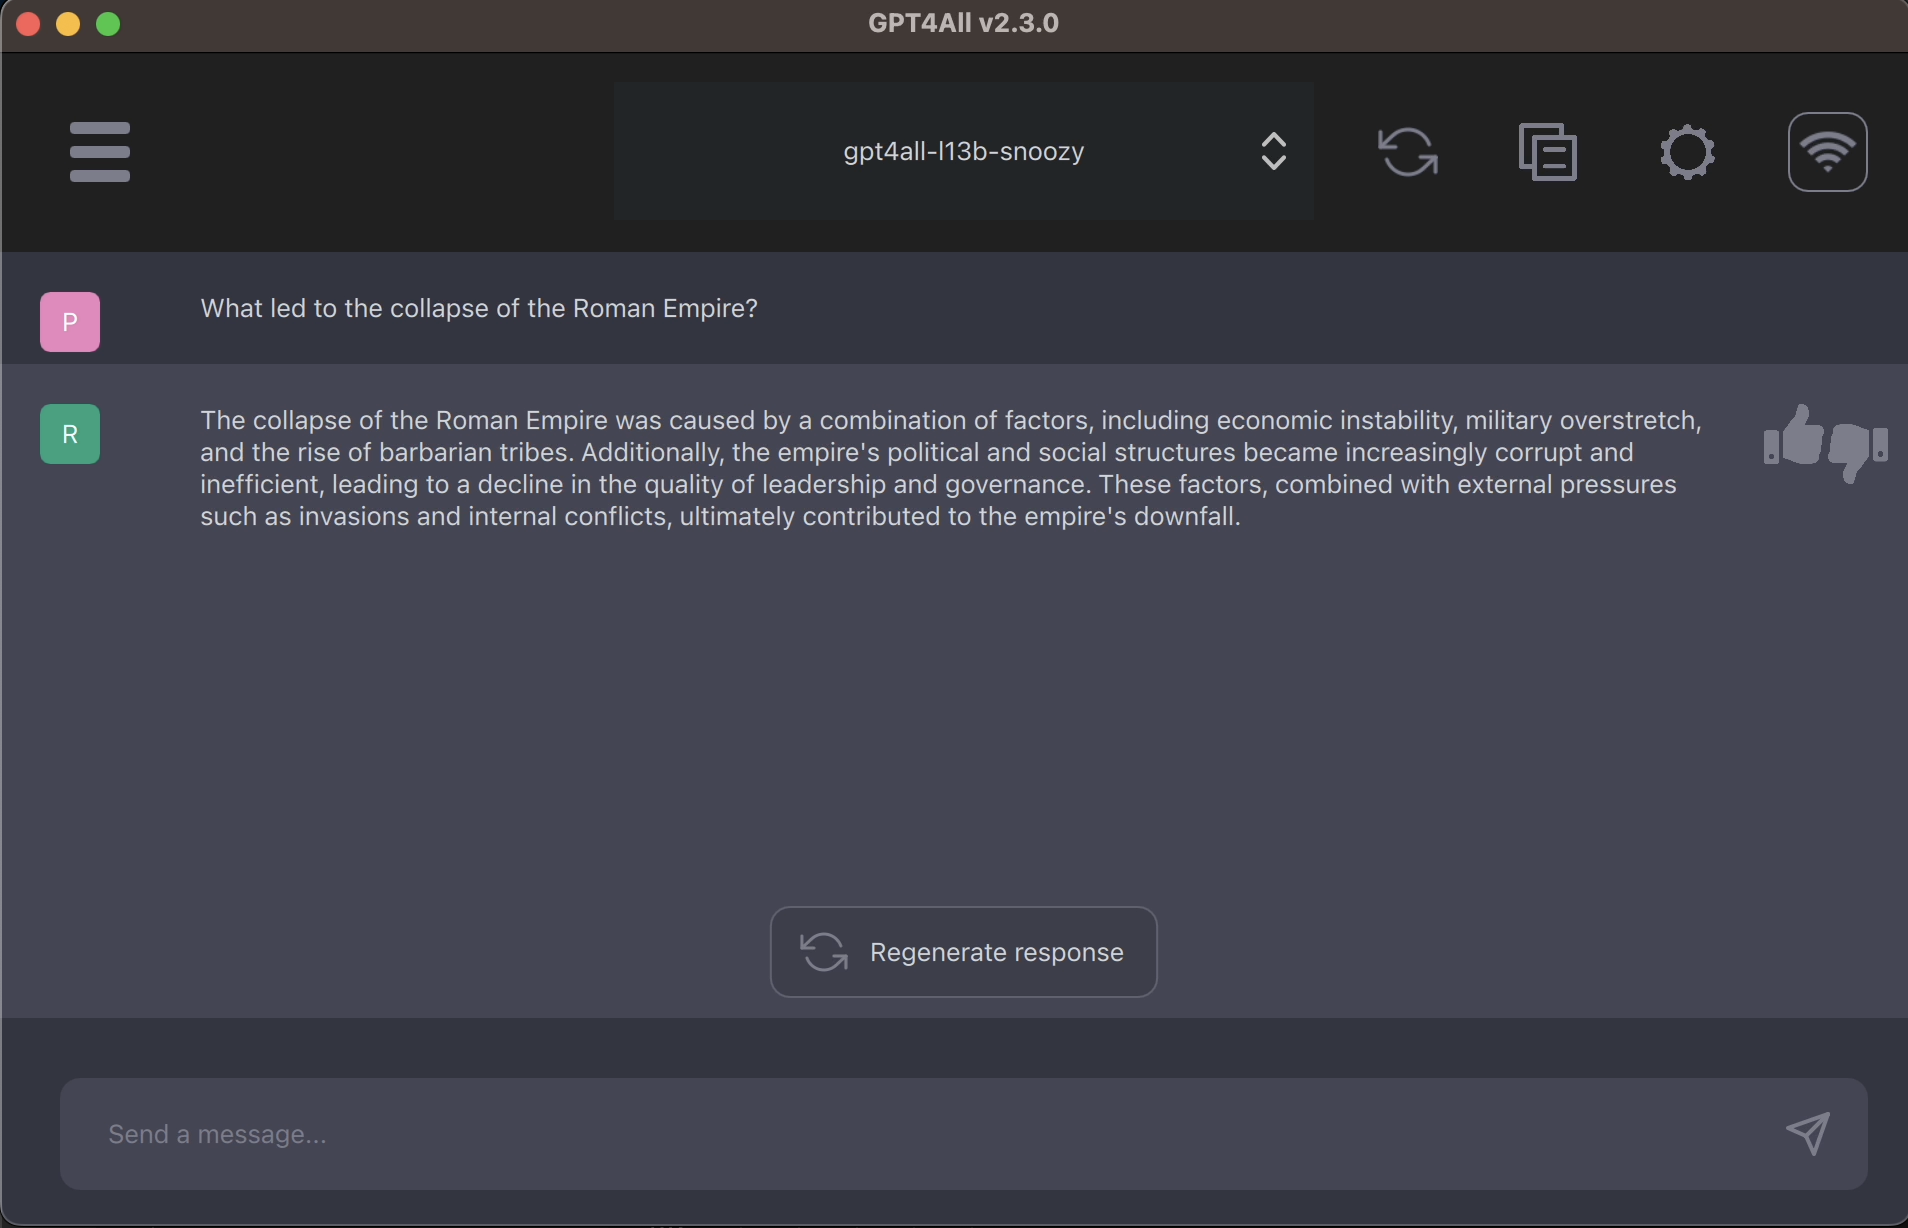Click the green R response avatar

[70, 434]
